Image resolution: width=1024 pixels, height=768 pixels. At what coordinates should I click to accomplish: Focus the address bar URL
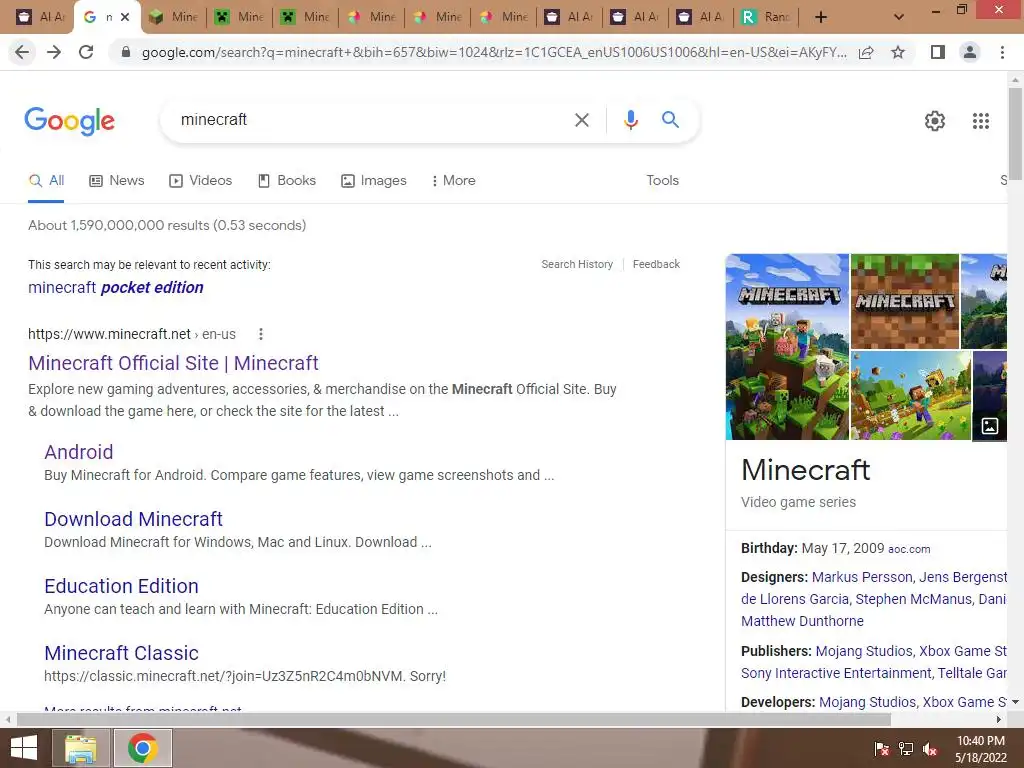pyautogui.click(x=494, y=52)
